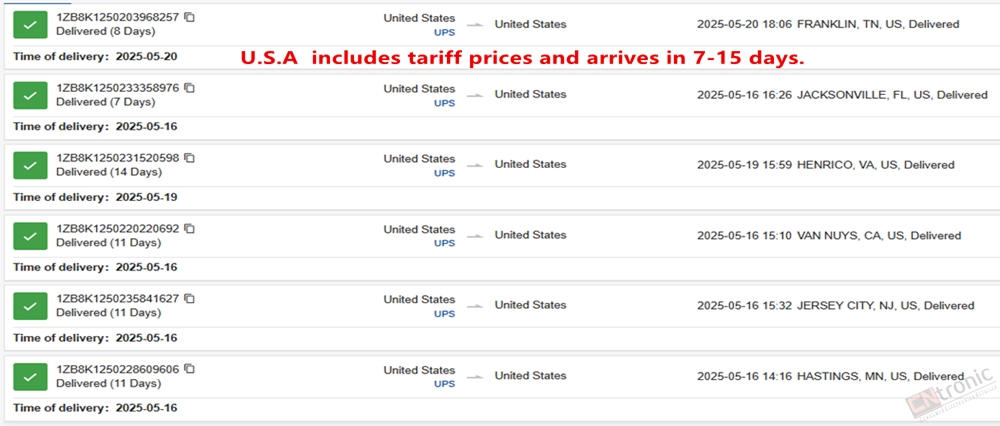Select the green check of Van Nuys shipment
Viewport: 1000px width, 426px height.
30,236
